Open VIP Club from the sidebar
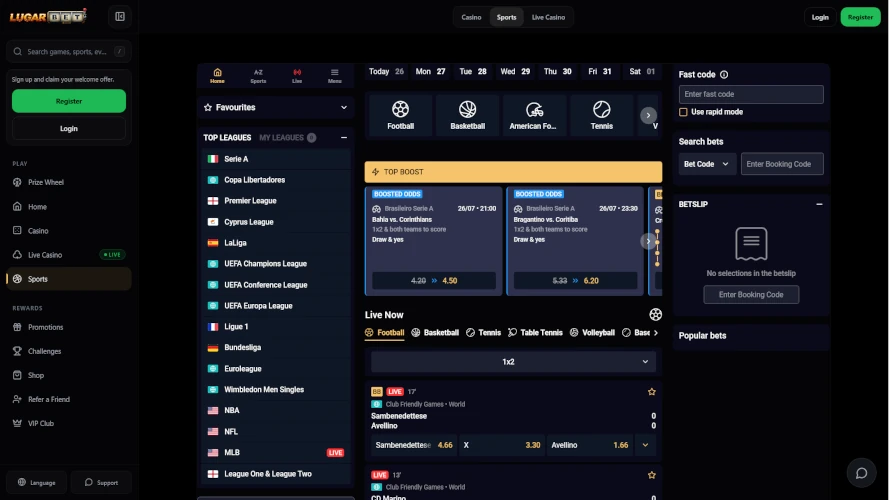Screen dimensions: 889x500 69,423
